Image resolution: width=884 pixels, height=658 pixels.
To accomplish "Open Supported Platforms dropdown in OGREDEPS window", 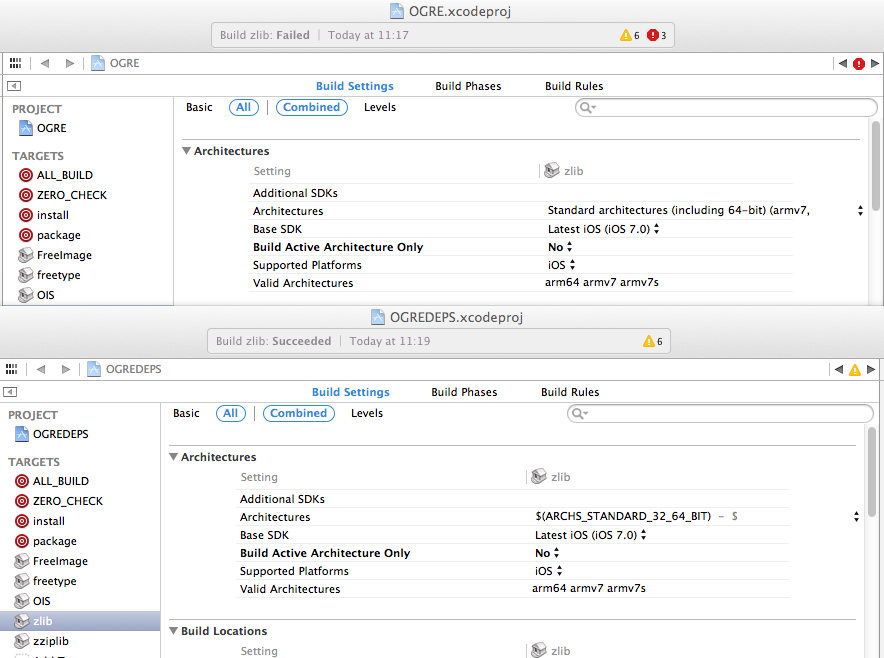I will (x=560, y=571).
